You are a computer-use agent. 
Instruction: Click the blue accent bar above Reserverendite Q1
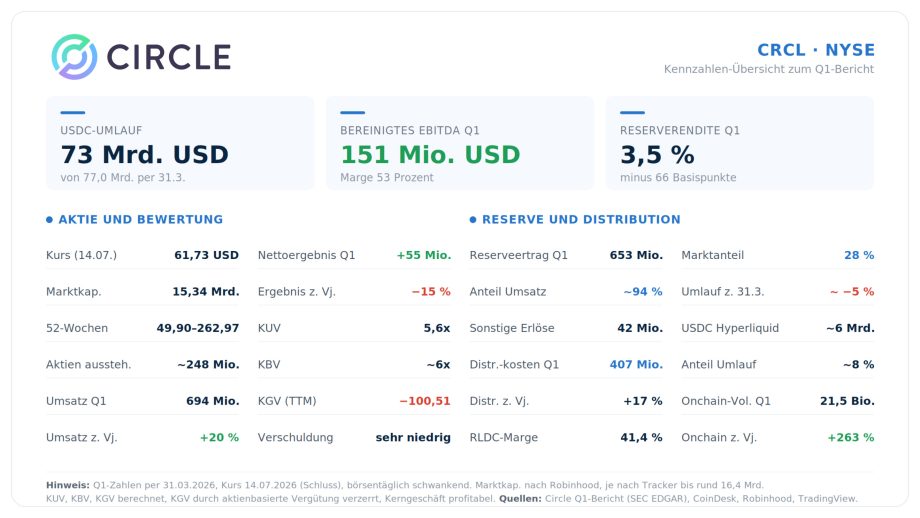click(632, 112)
